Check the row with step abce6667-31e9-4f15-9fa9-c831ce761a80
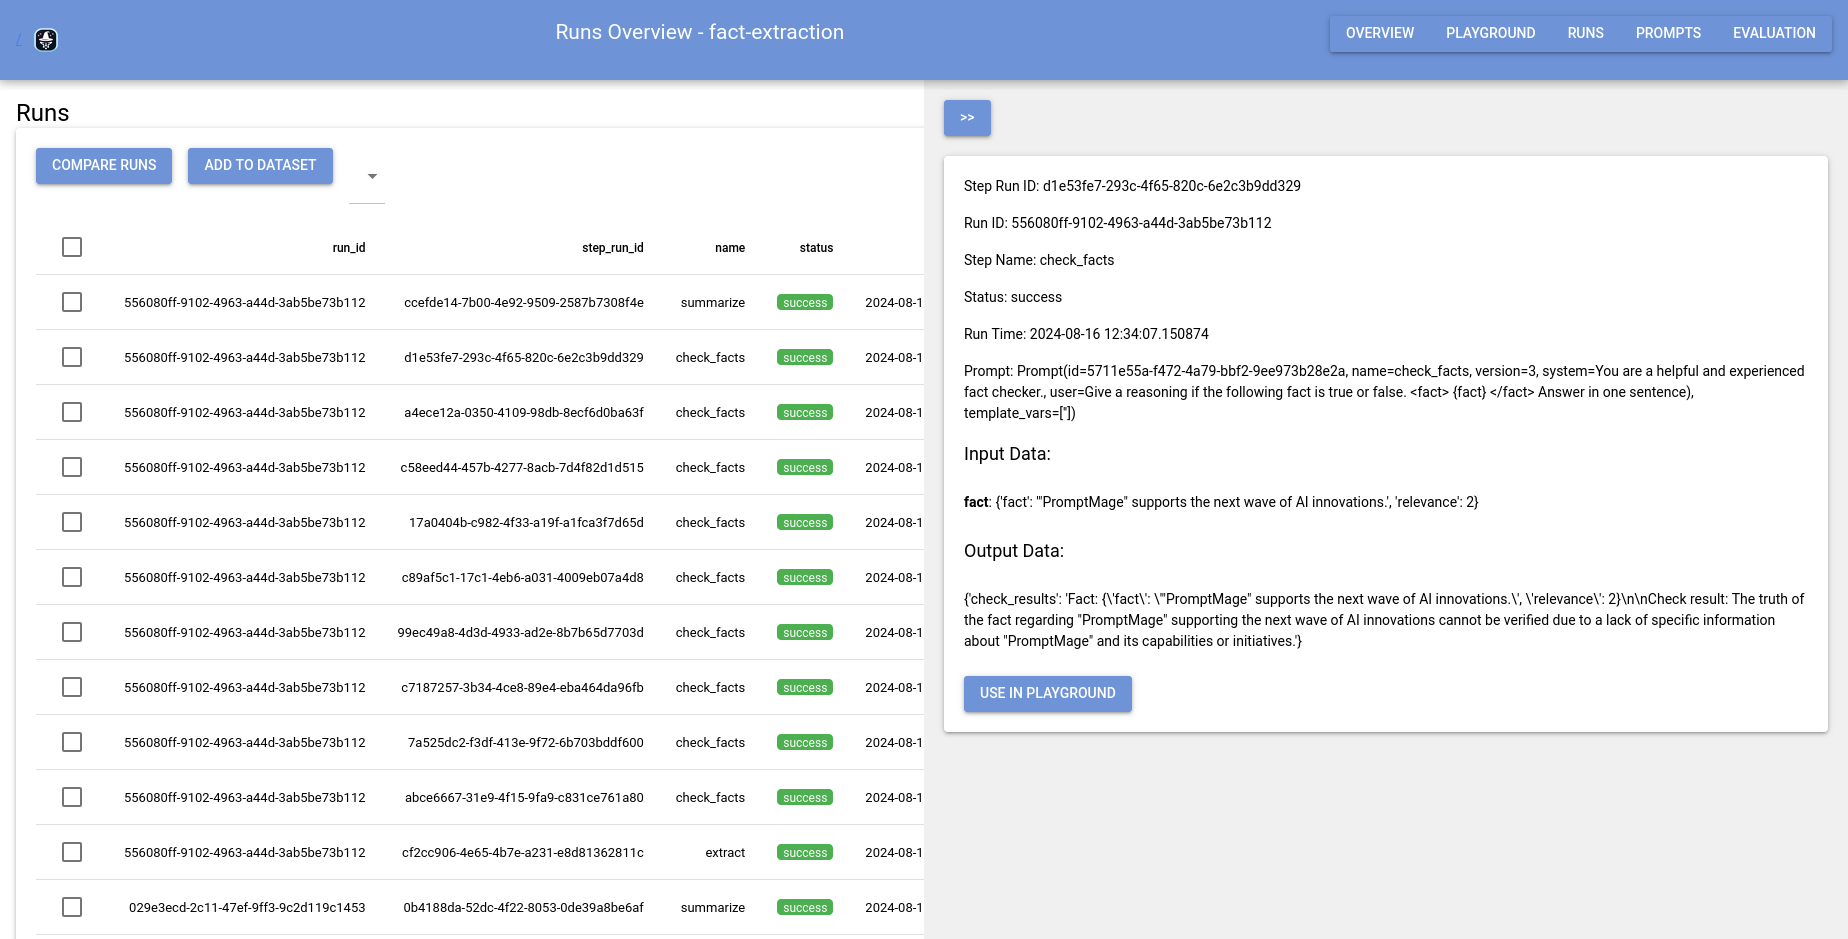 click(x=72, y=797)
